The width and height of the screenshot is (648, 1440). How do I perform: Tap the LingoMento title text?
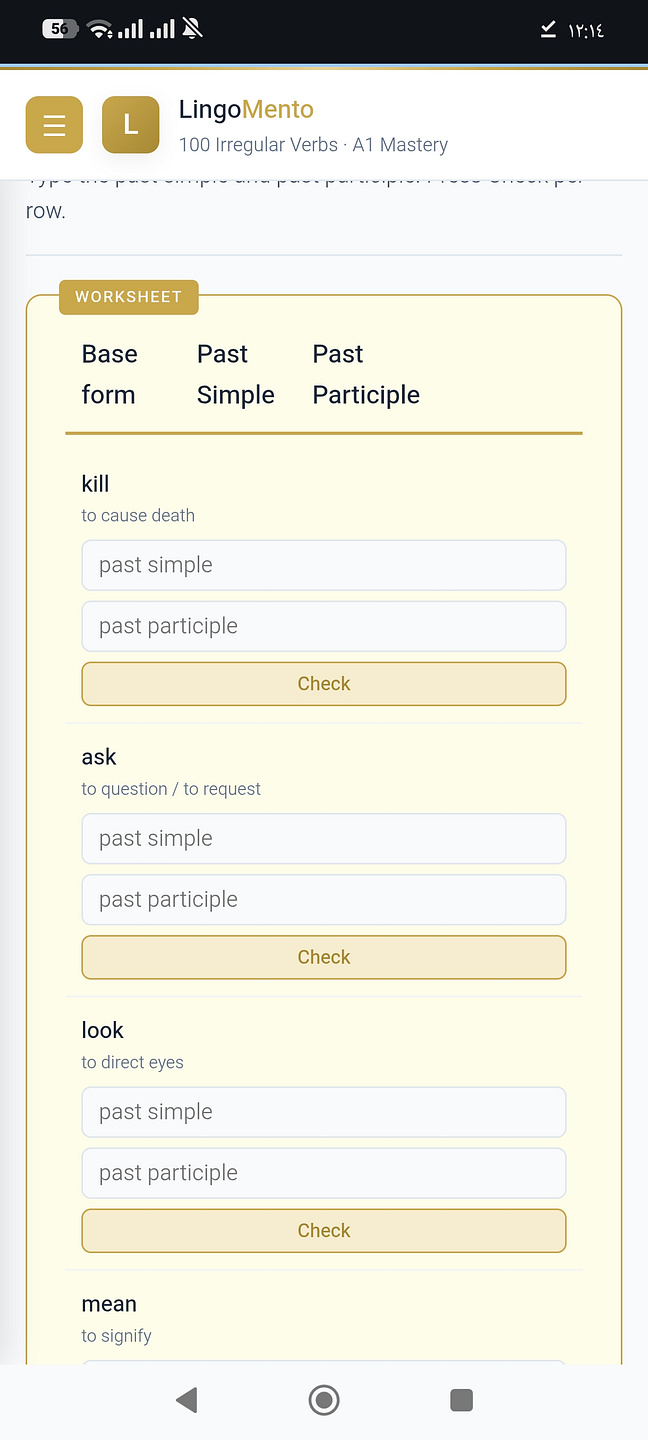click(x=246, y=109)
